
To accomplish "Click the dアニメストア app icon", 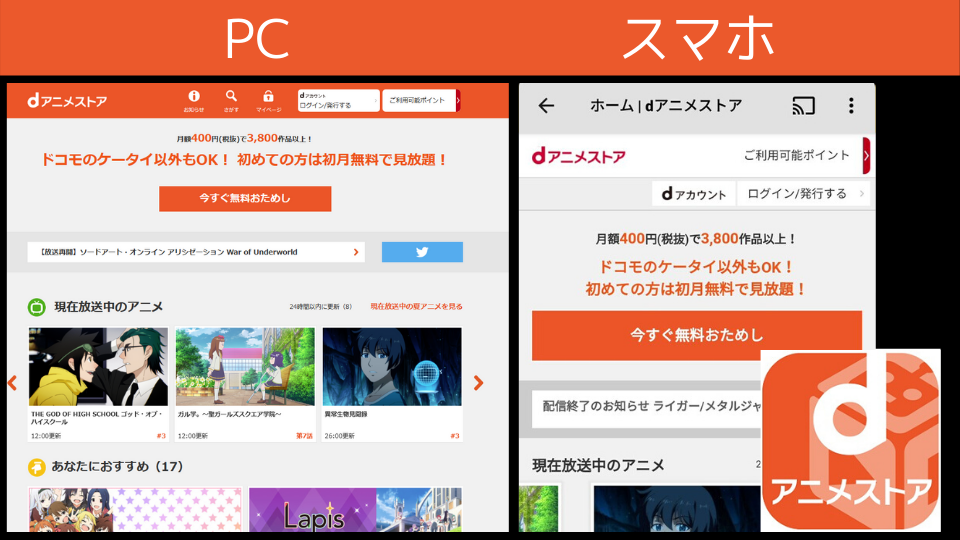I will coord(850,441).
